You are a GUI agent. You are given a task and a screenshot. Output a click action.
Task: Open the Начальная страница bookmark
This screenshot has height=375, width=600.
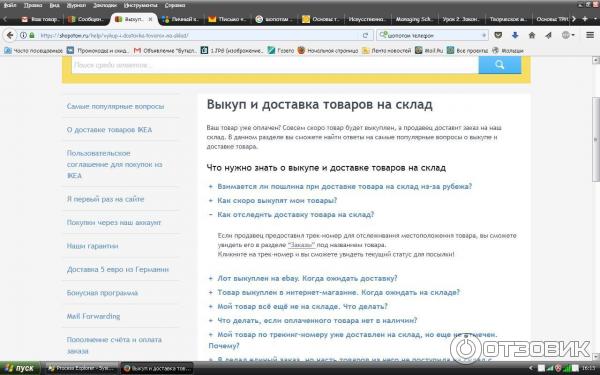[x=328, y=51]
